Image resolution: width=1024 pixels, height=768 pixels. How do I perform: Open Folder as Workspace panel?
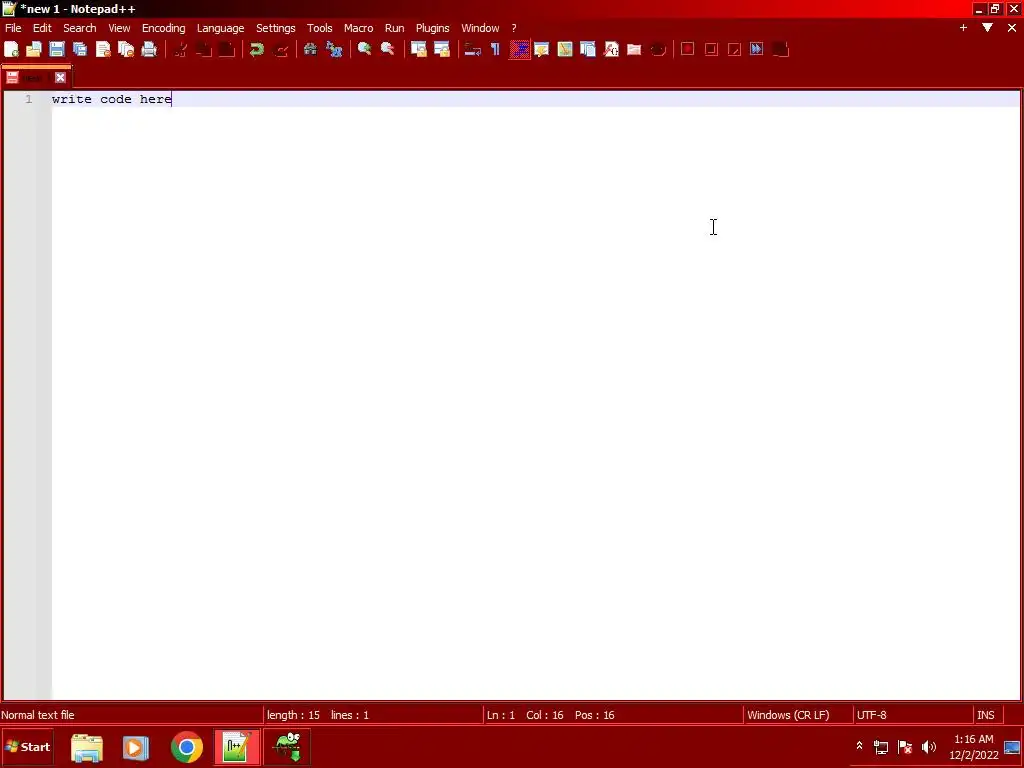(x=634, y=49)
